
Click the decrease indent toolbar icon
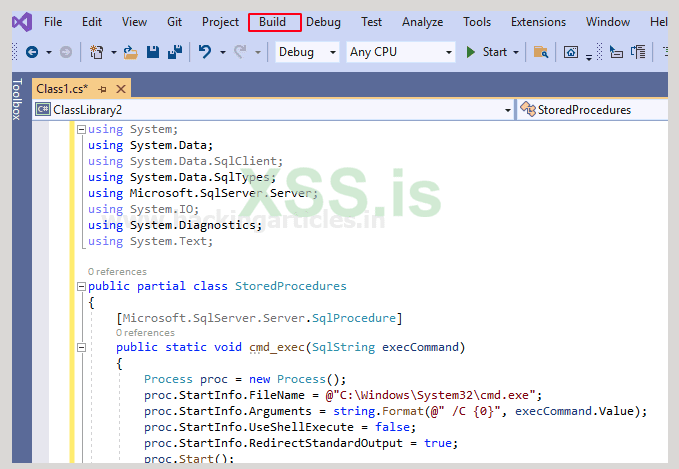click(x=616, y=52)
